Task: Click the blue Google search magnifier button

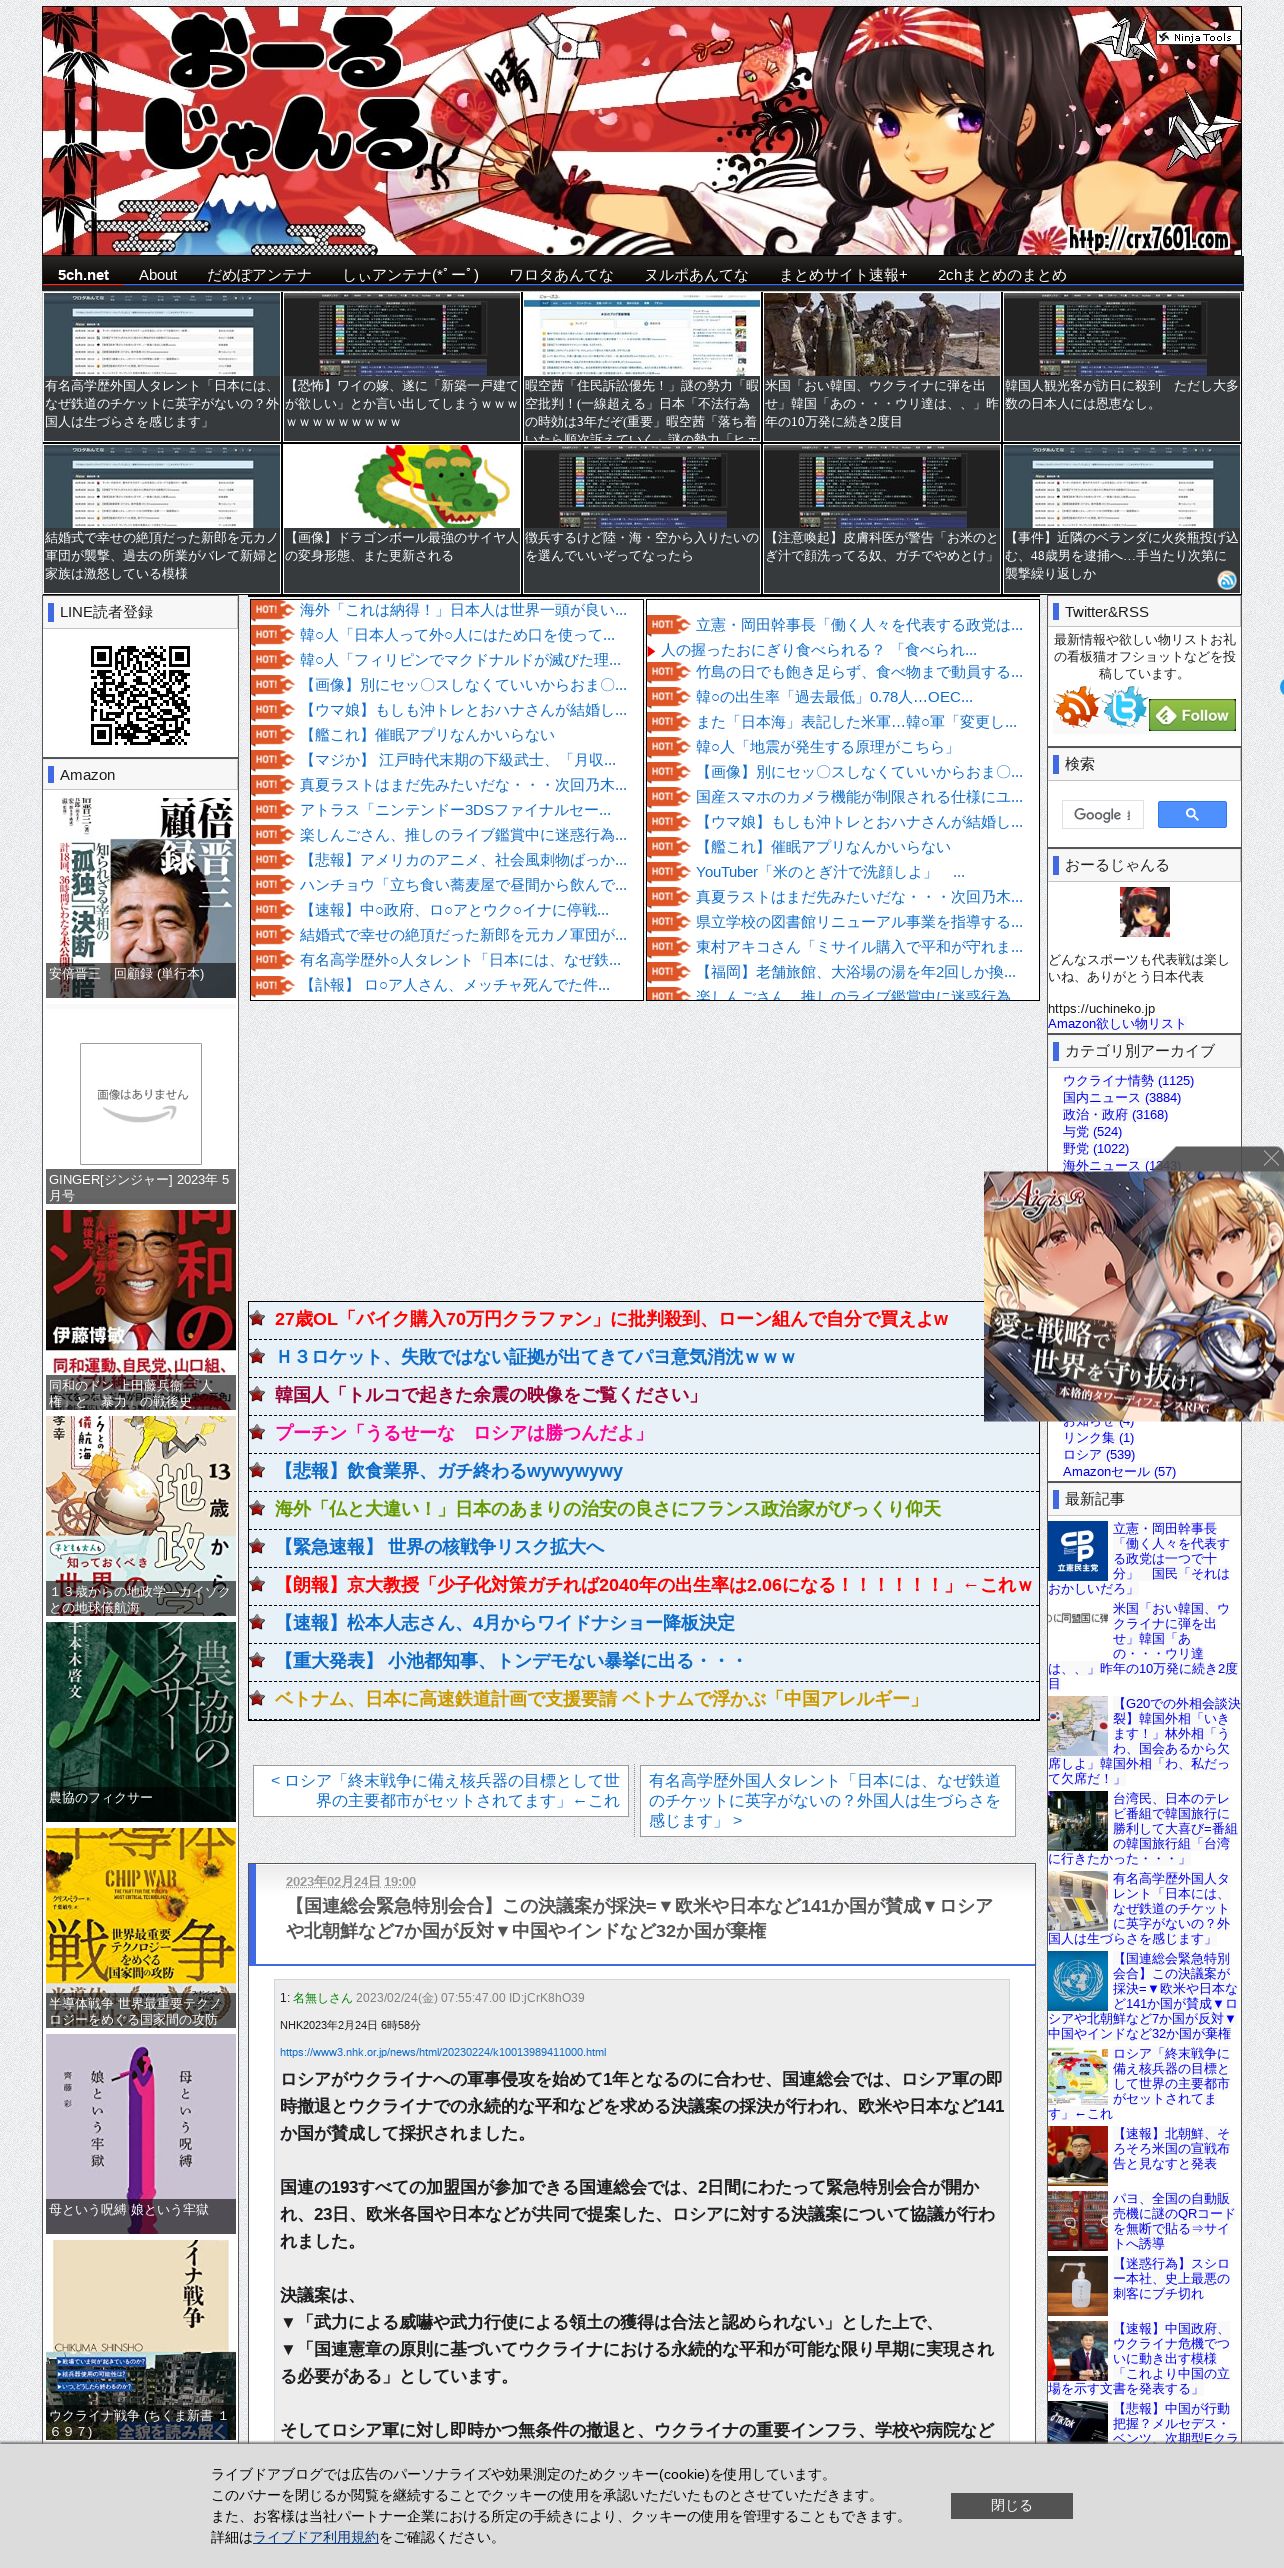Action: coord(1192,814)
